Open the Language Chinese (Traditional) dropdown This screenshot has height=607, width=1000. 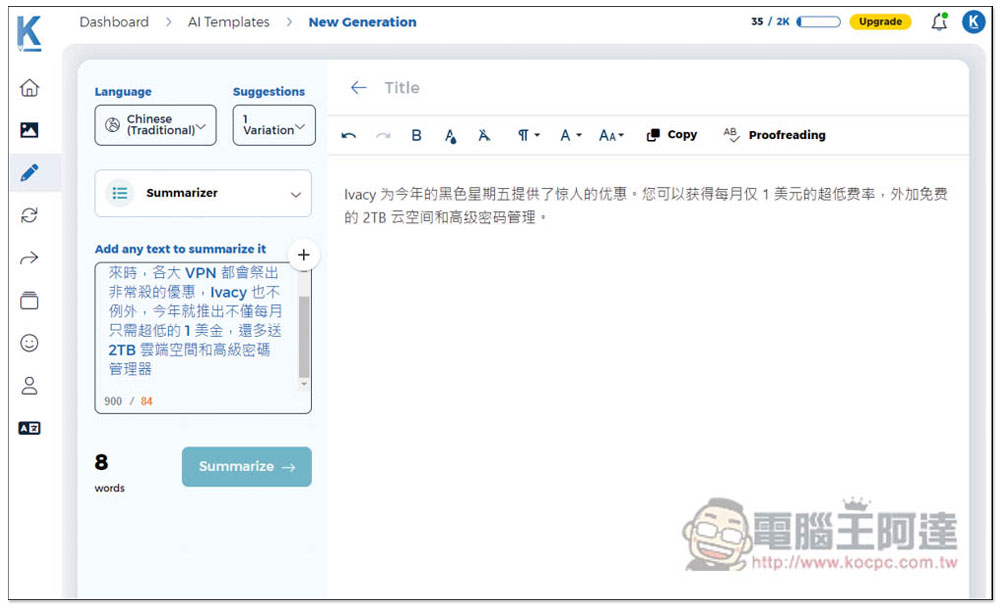(156, 125)
